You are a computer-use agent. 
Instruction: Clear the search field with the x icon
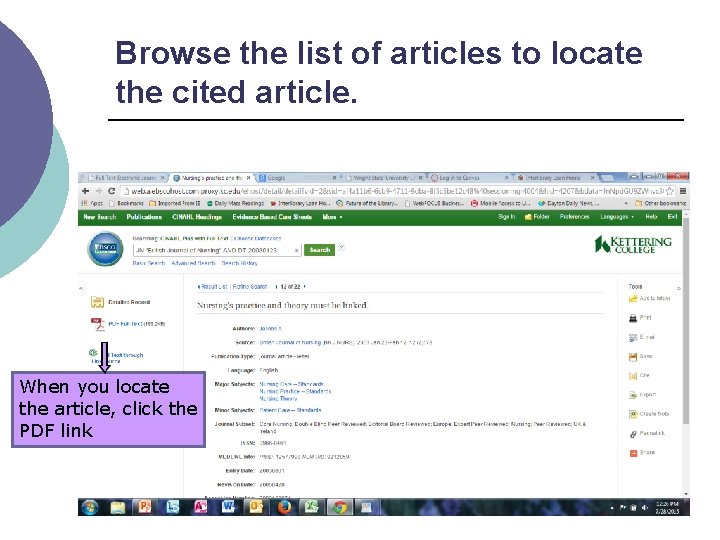297,250
